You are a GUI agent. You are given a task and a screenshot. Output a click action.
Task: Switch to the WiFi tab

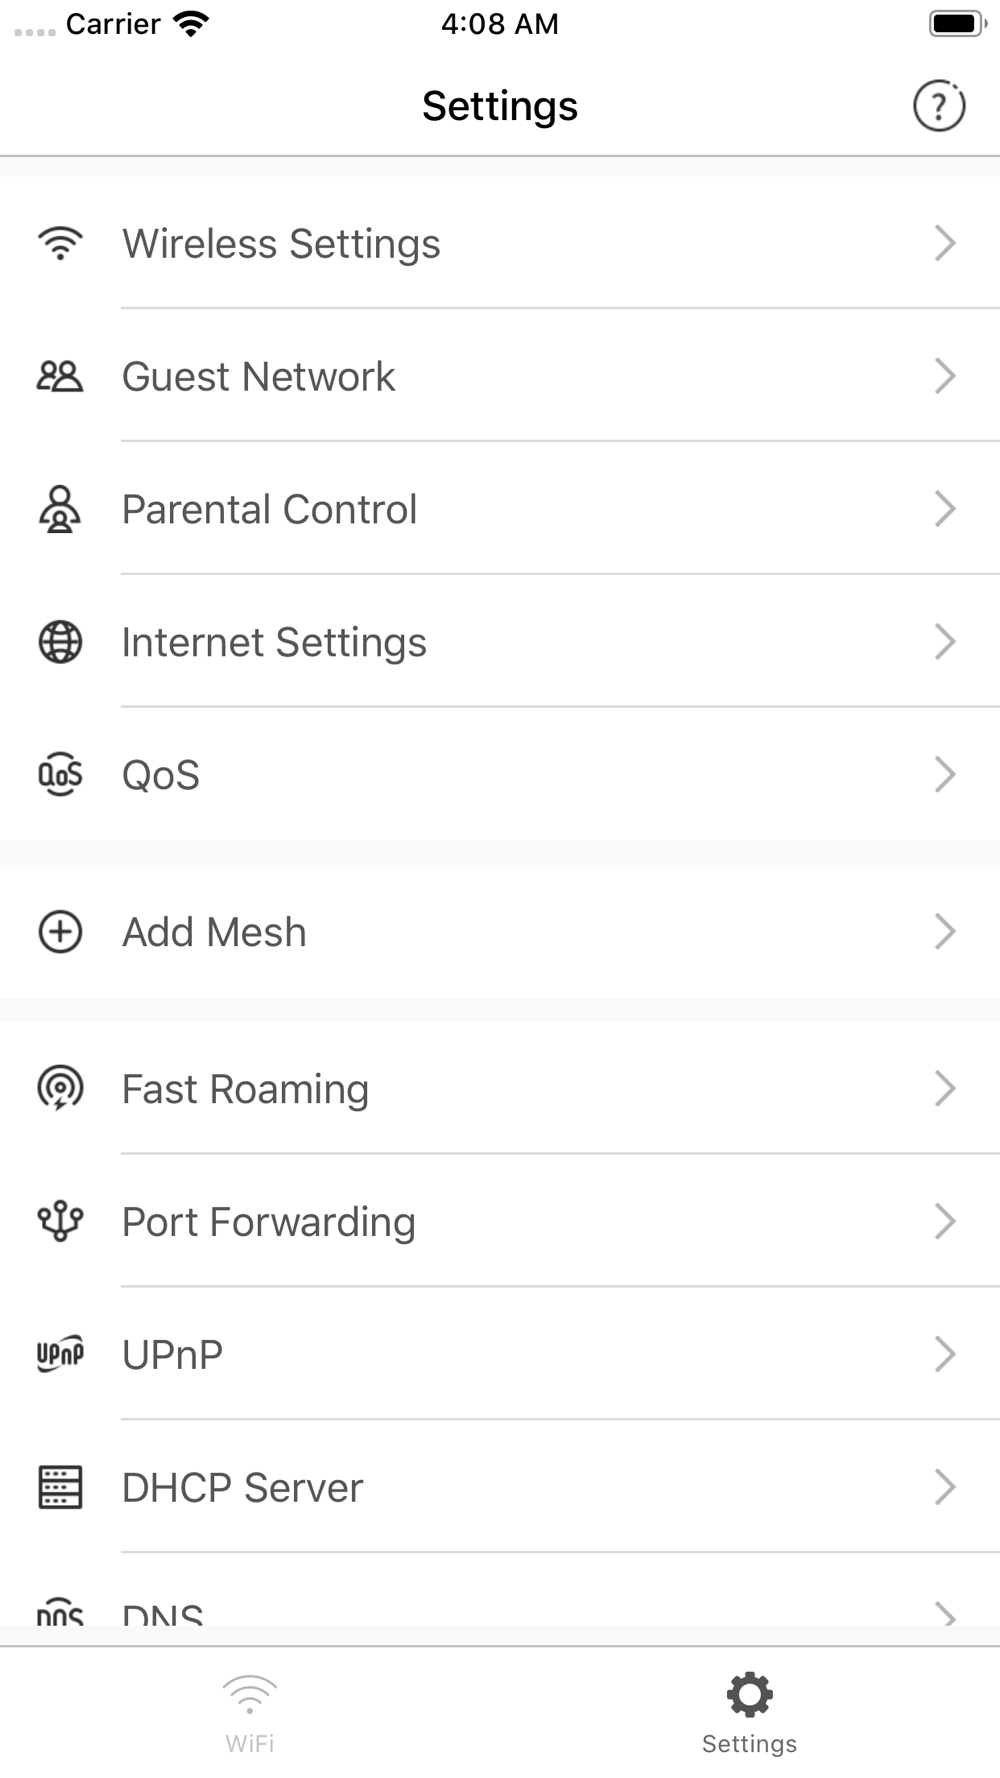(250, 1713)
